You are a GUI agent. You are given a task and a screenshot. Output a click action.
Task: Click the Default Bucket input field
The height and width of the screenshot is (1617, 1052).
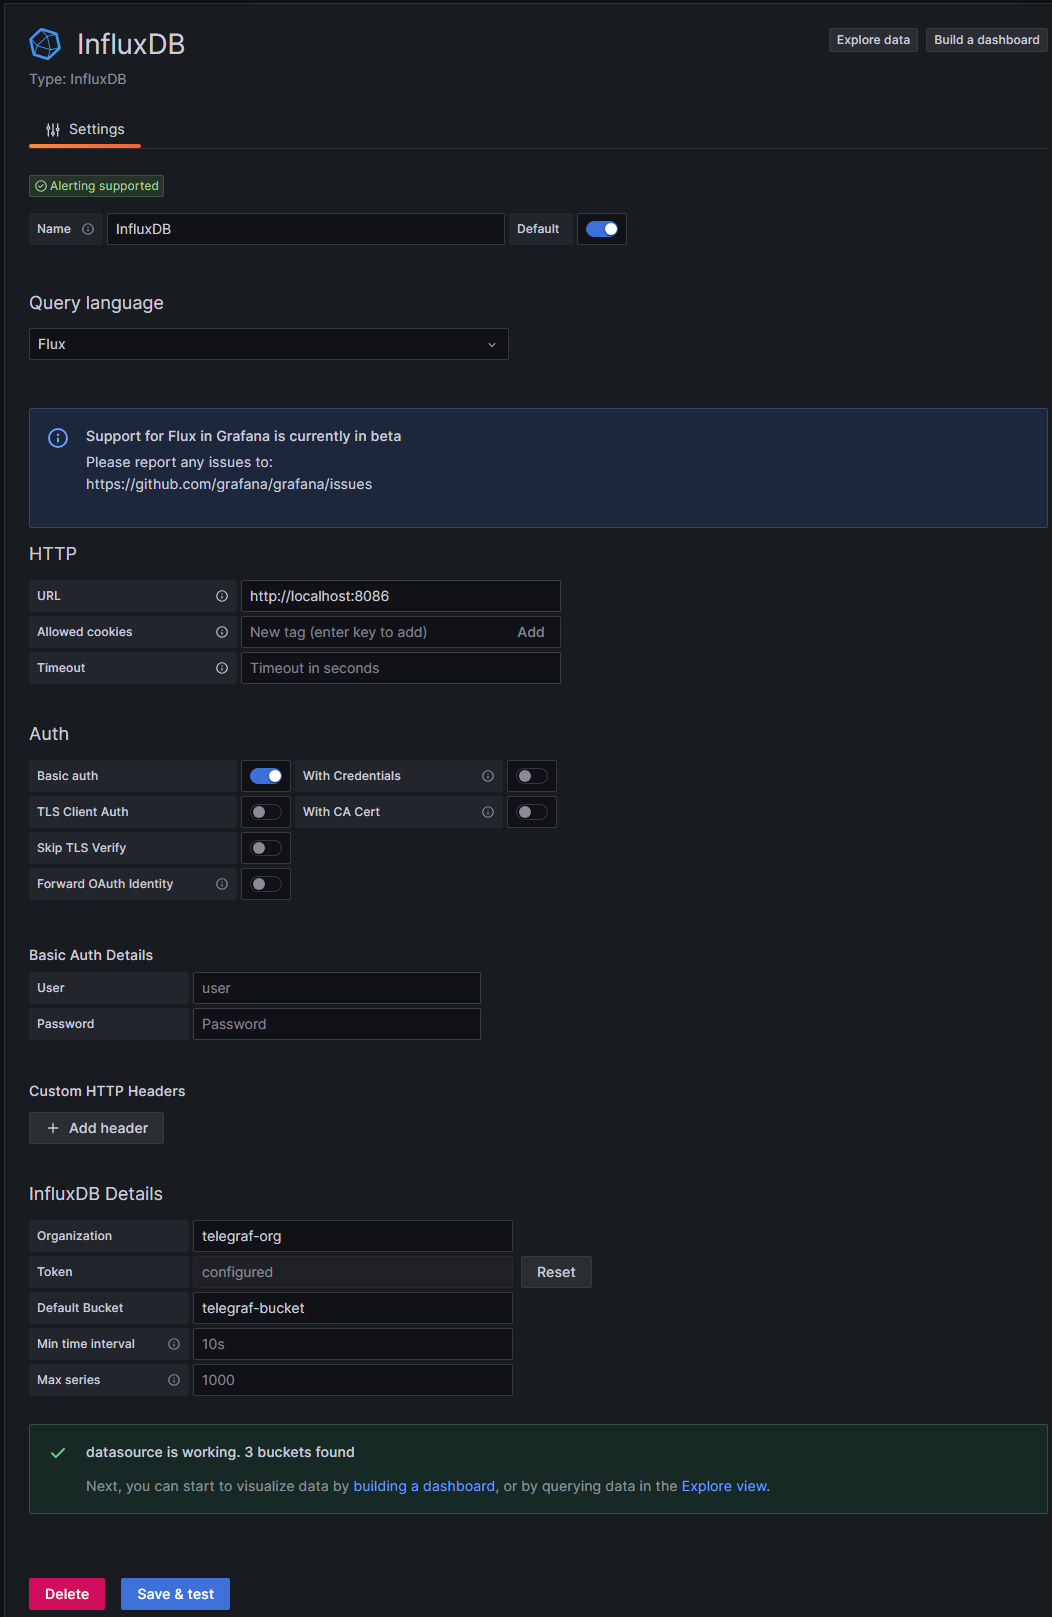coord(353,1308)
